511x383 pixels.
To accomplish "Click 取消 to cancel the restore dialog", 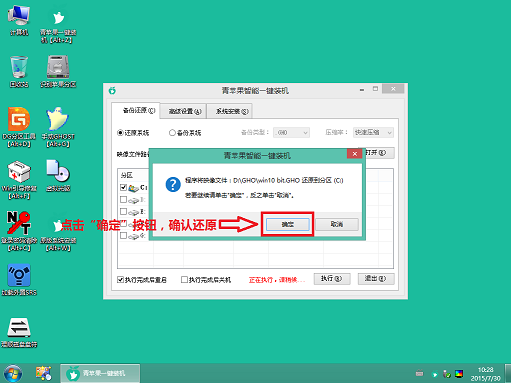I will (x=337, y=224).
